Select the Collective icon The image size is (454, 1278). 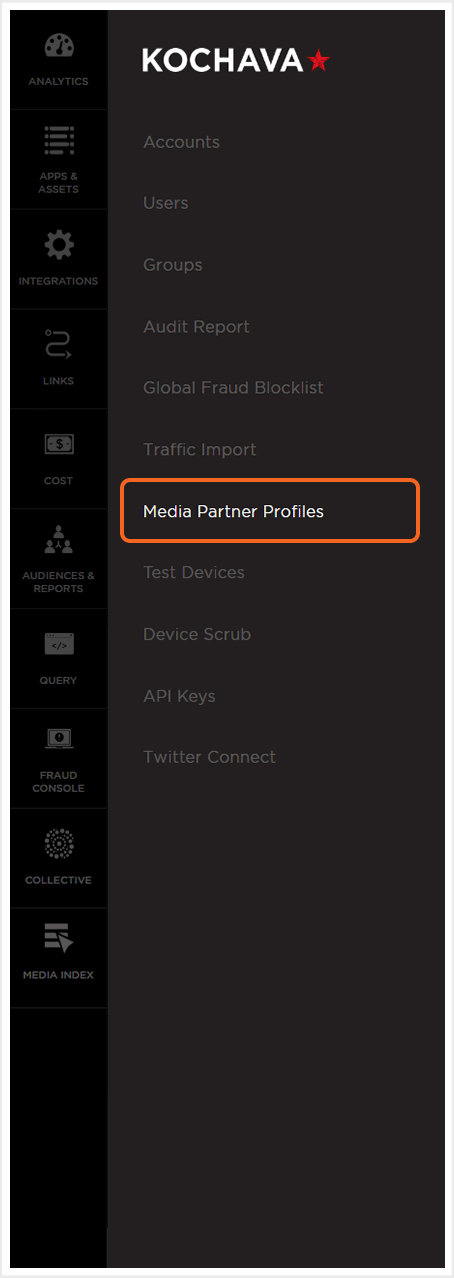pyautogui.click(x=58, y=844)
